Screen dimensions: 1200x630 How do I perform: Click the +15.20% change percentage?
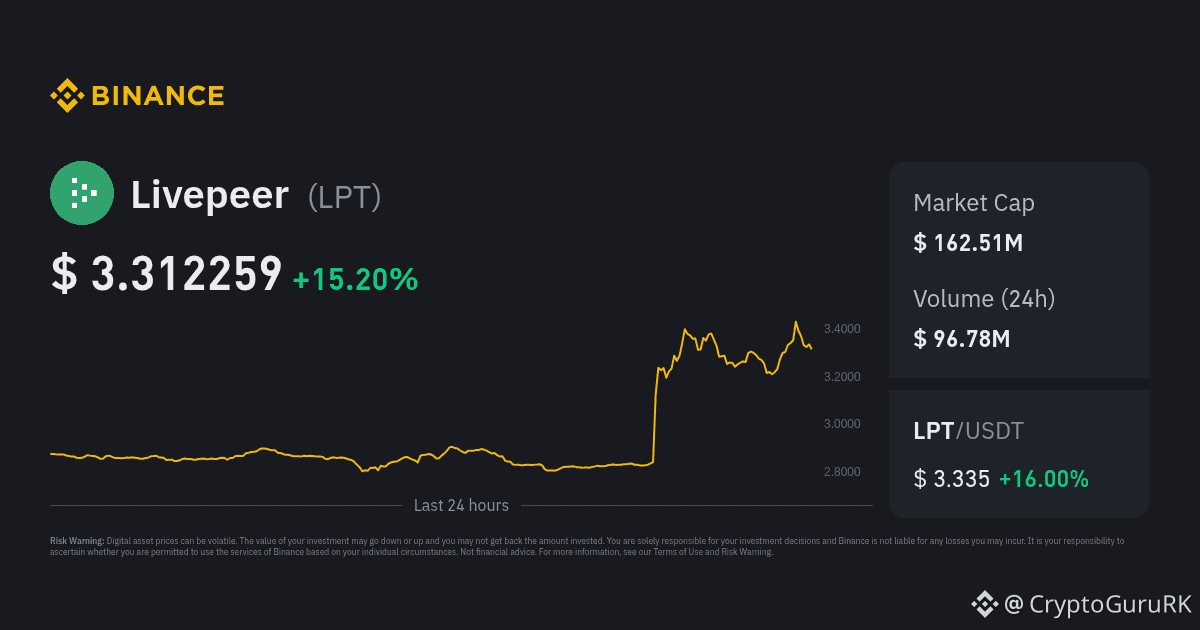tap(355, 280)
